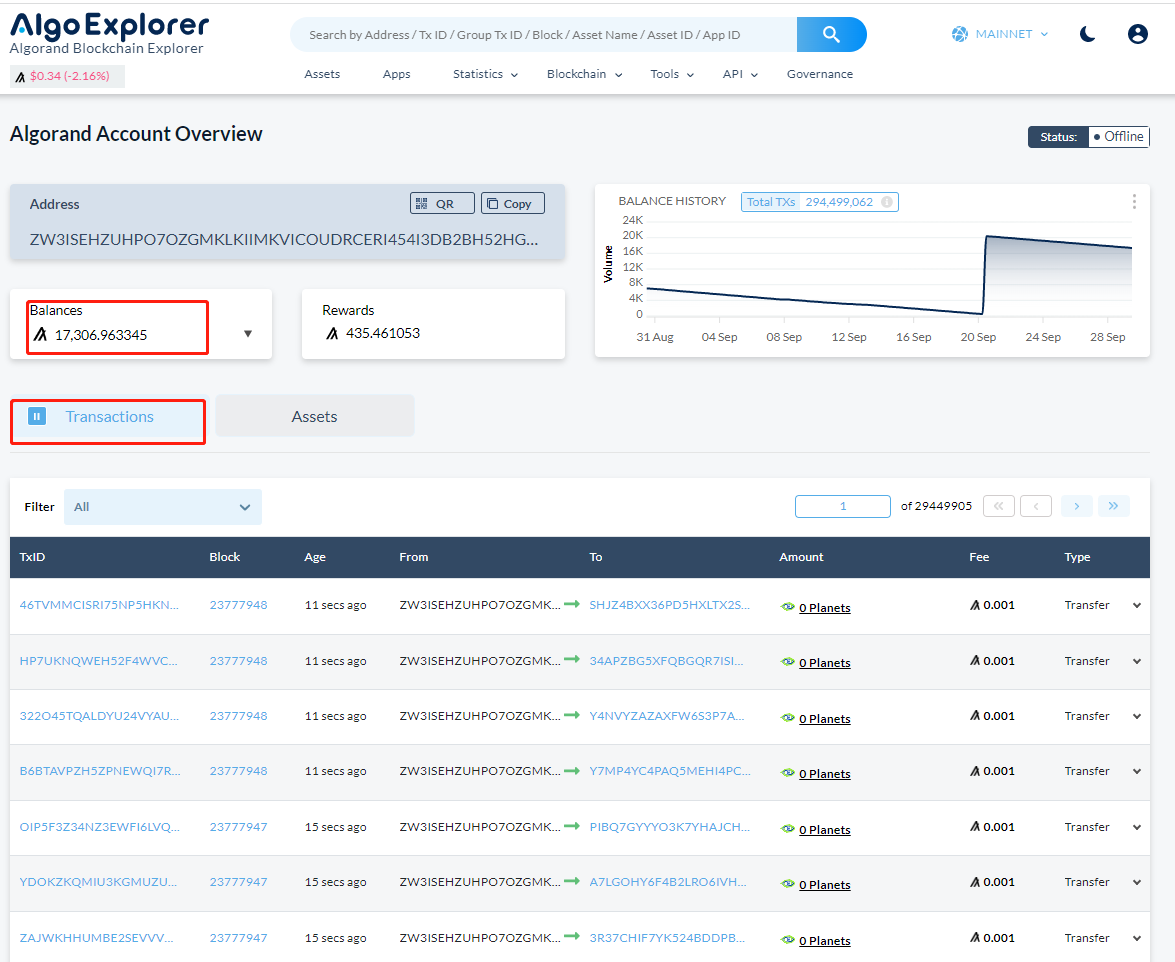This screenshot has width=1175, height=962.
Task: Open recipient address A7LGOHY6F4B2LRO6IVH
Action: pos(668,882)
